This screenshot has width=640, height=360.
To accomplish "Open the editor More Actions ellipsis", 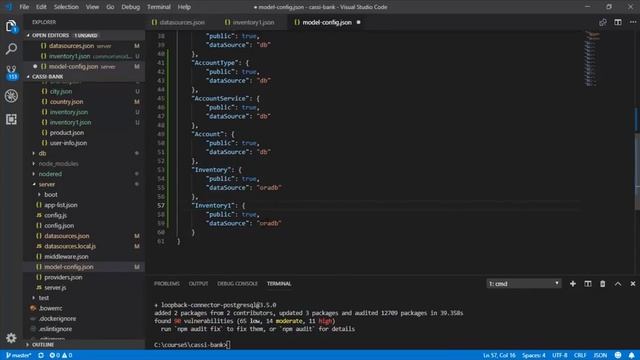I will pyautogui.click(x=633, y=22).
